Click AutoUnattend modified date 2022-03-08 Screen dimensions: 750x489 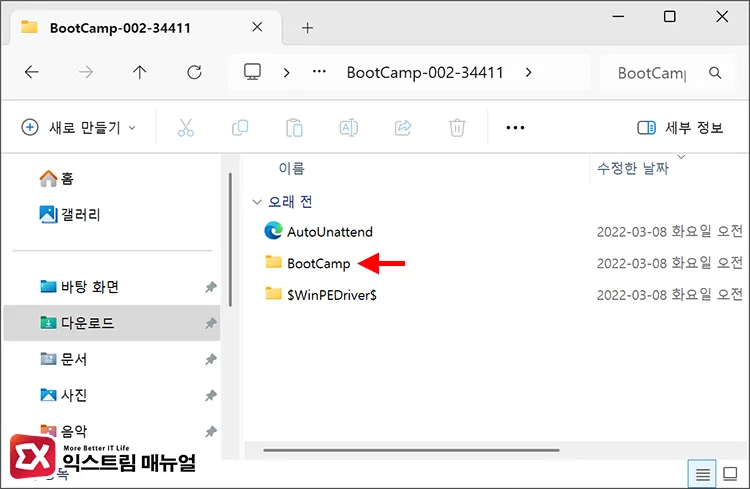669,232
